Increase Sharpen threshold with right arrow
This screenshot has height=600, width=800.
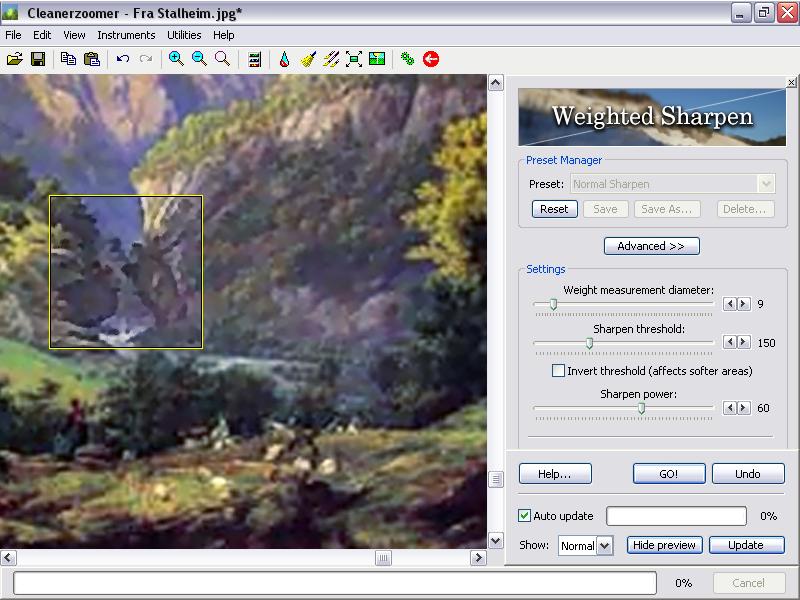[x=744, y=342]
